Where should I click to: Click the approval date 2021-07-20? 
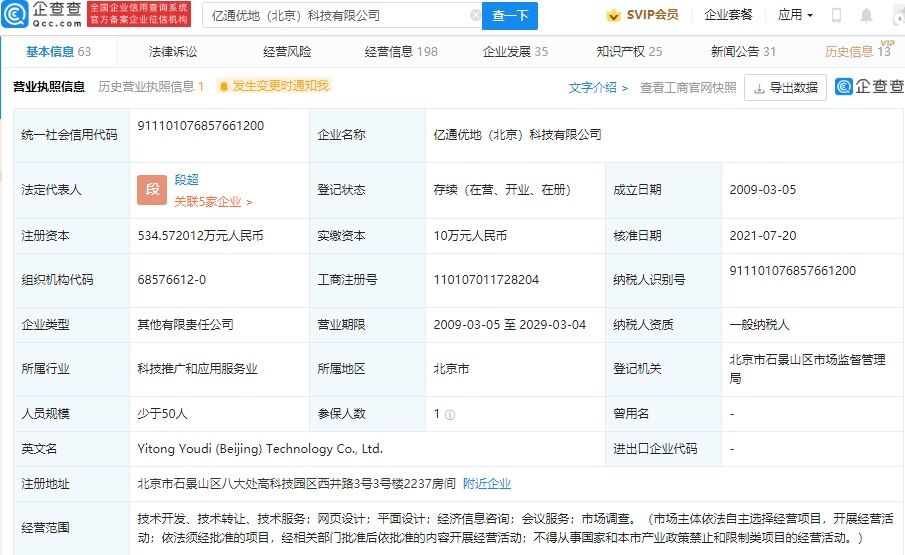pos(762,235)
